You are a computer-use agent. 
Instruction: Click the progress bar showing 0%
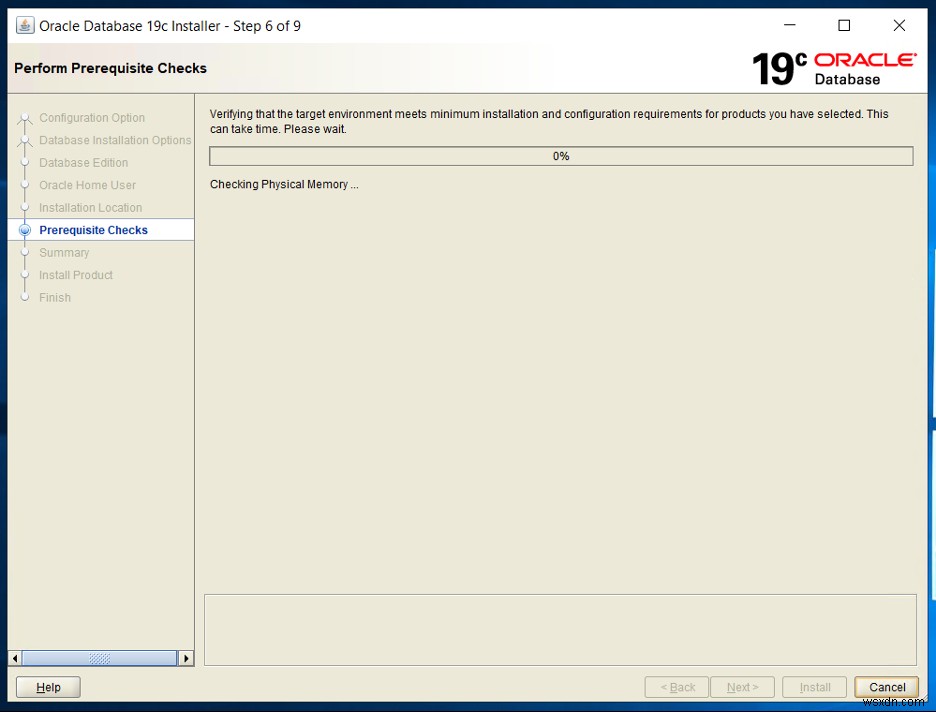[x=560, y=156]
